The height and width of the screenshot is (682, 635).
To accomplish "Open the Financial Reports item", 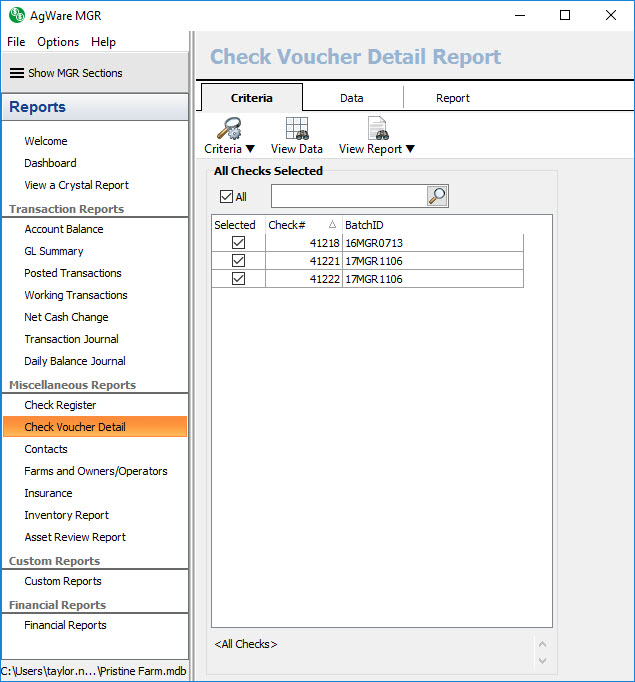I will click(x=65, y=625).
